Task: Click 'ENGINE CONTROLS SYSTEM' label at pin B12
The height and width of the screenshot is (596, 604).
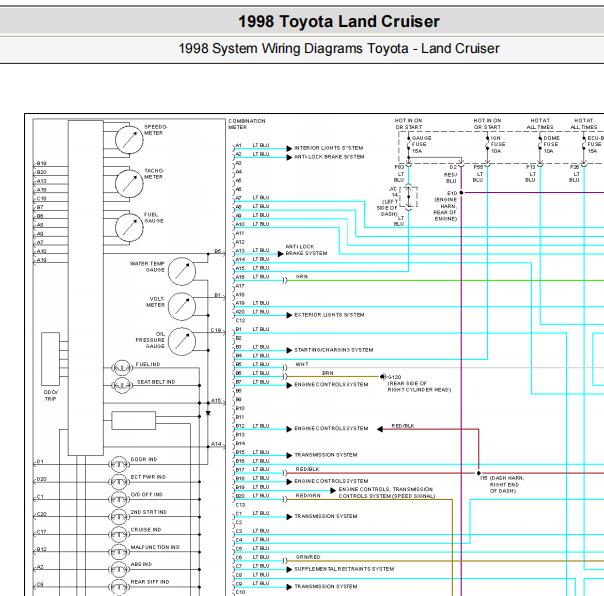Action: pyautogui.click(x=331, y=429)
